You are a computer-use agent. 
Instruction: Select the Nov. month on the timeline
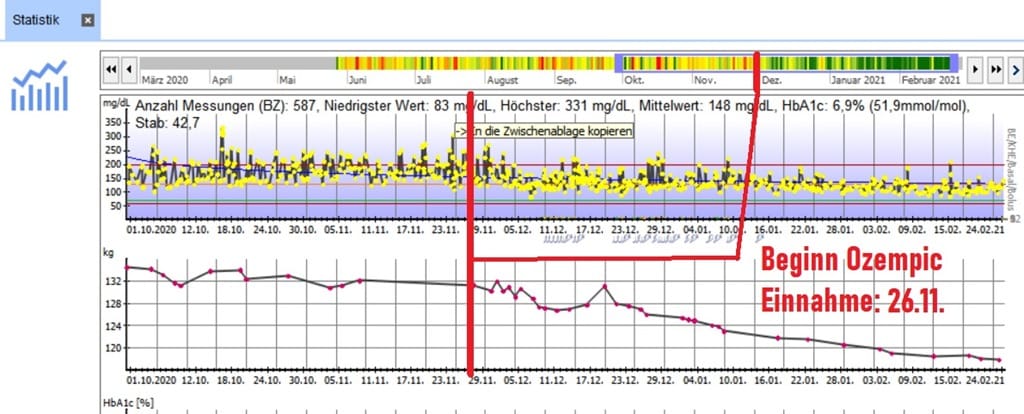pos(705,80)
